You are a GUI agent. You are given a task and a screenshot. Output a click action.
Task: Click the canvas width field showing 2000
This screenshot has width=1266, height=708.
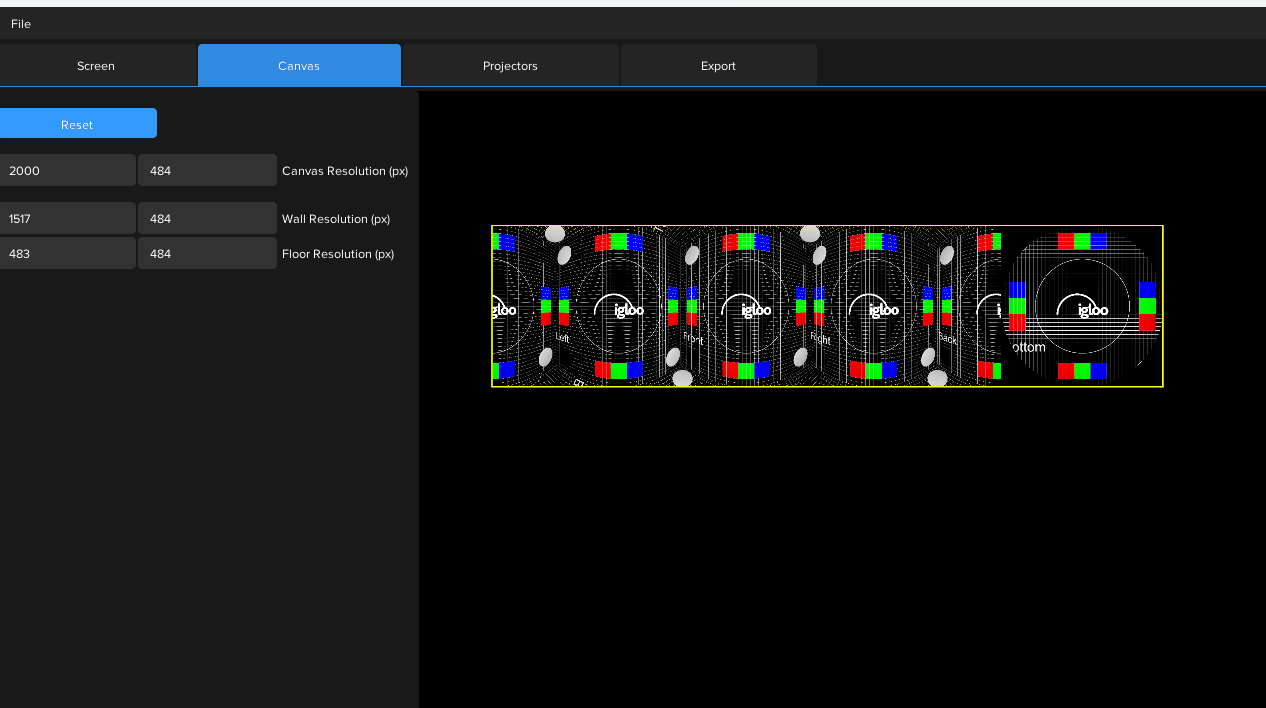pyautogui.click(x=67, y=170)
